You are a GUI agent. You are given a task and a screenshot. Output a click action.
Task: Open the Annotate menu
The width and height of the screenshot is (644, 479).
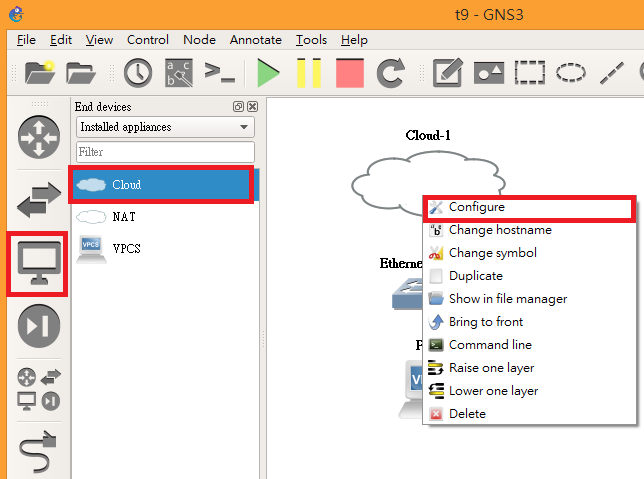255,40
